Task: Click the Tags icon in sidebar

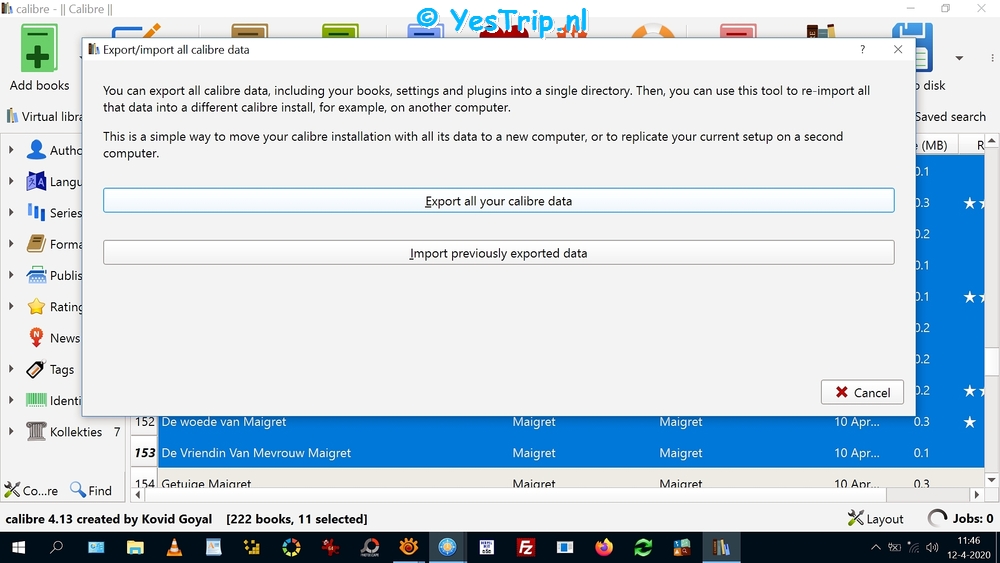Action: pyautogui.click(x=37, y=369)
